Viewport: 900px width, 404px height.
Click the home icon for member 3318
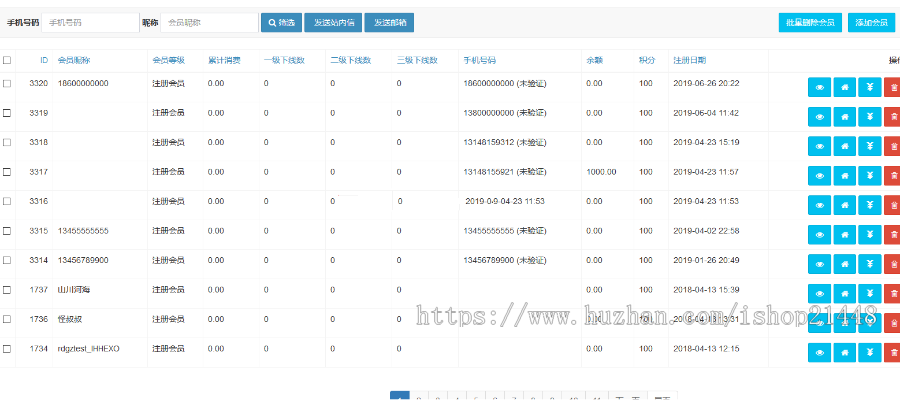[x=844, y=146]
